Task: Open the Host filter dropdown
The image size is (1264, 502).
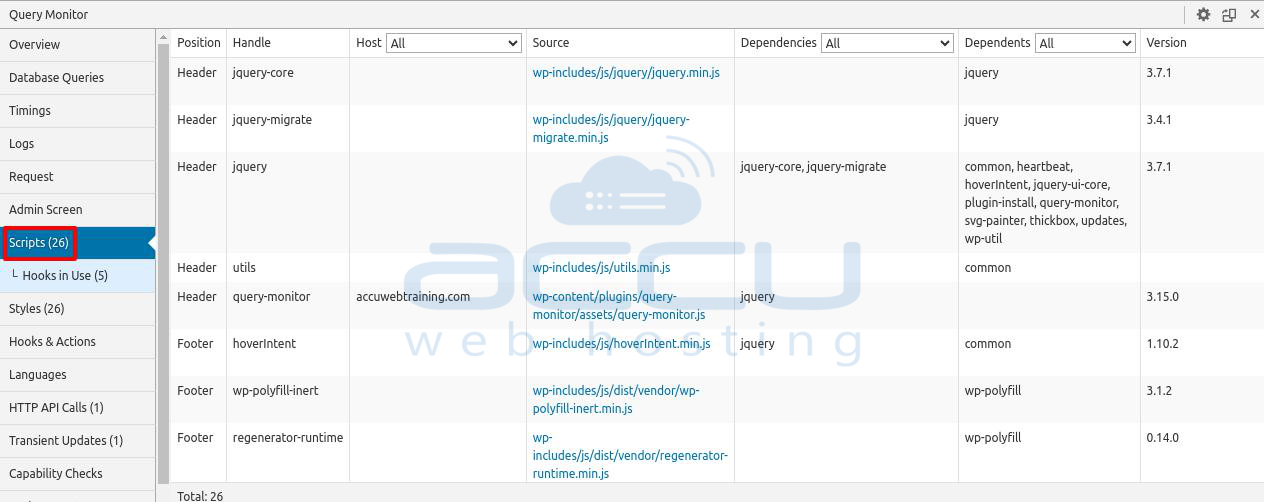Action: [x=454, y=43]
